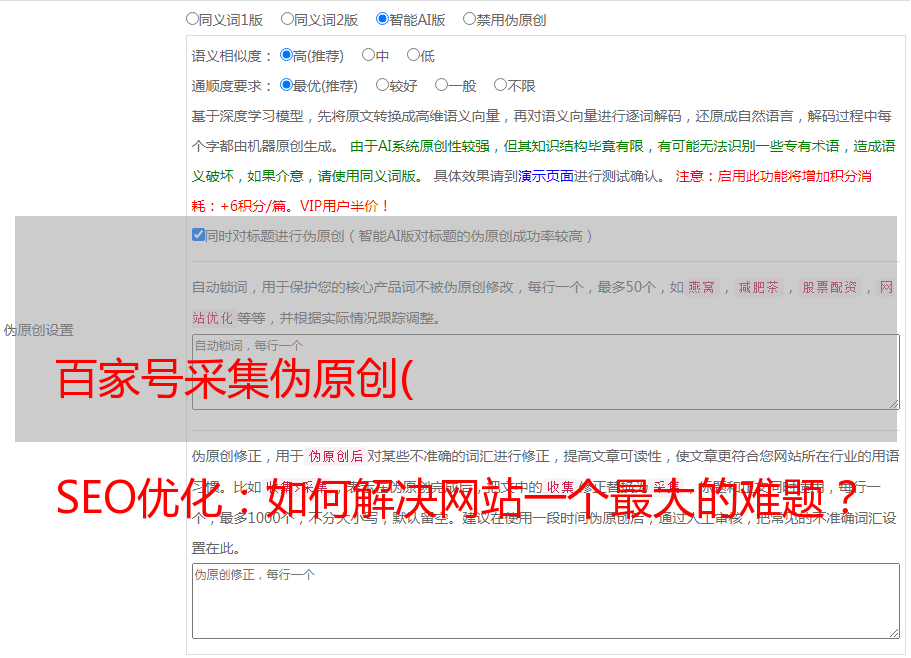Click the 自动锁词 textarea

546,372
